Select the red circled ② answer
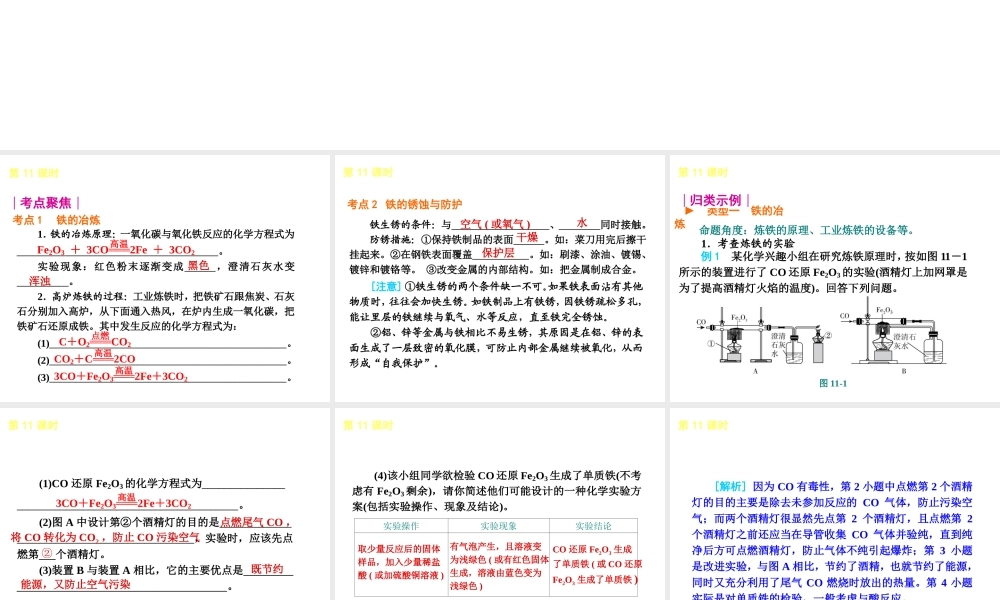The height and width of the screenshot is (600, 1000). point(47,553)
